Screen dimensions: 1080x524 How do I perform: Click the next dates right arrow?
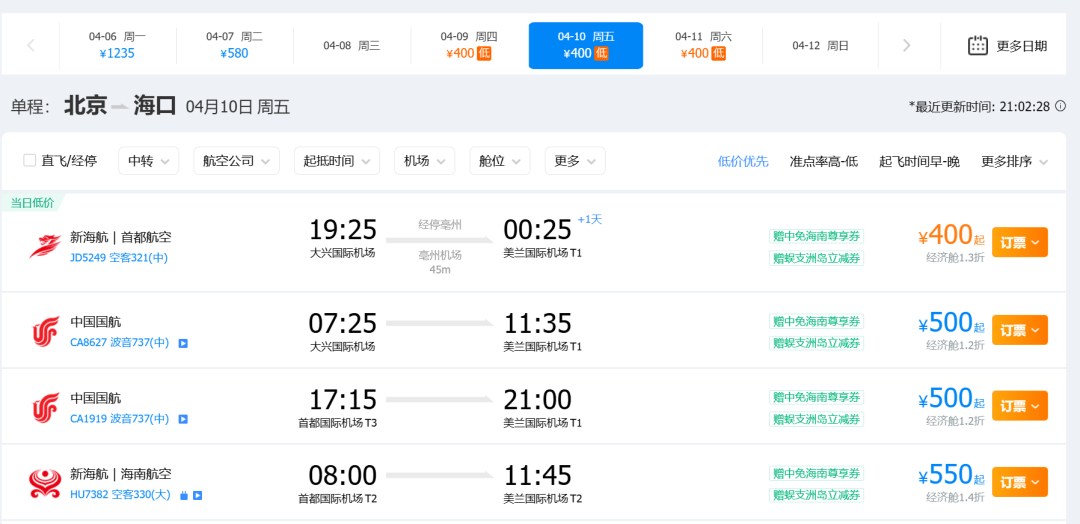pyautogui.click(x=906, y=45)
